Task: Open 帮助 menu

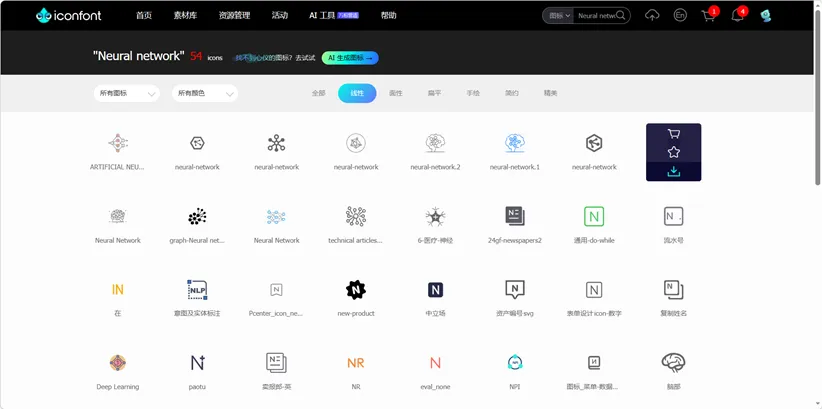Action: point(388,15)
